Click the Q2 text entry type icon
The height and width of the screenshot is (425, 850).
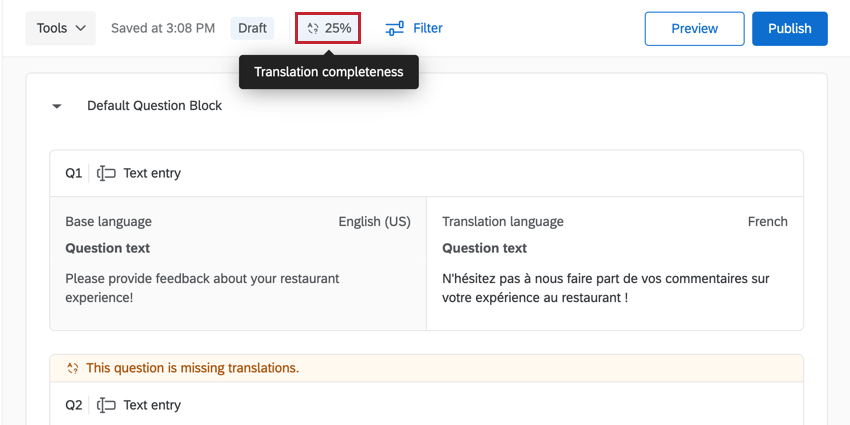[106, 405]
